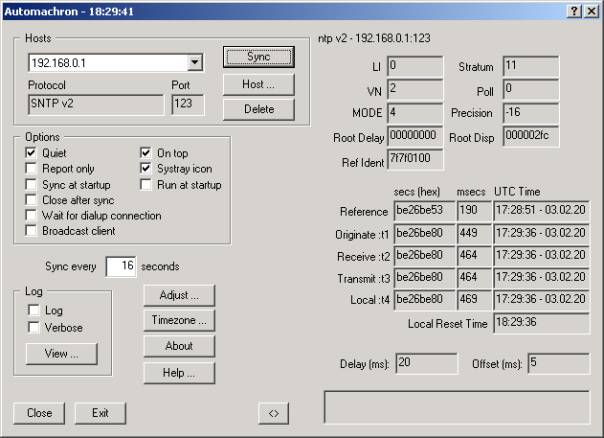The height and width of the screenshot is (438, 604).
Task: Click the title bar help question mark
Action: 573,10
